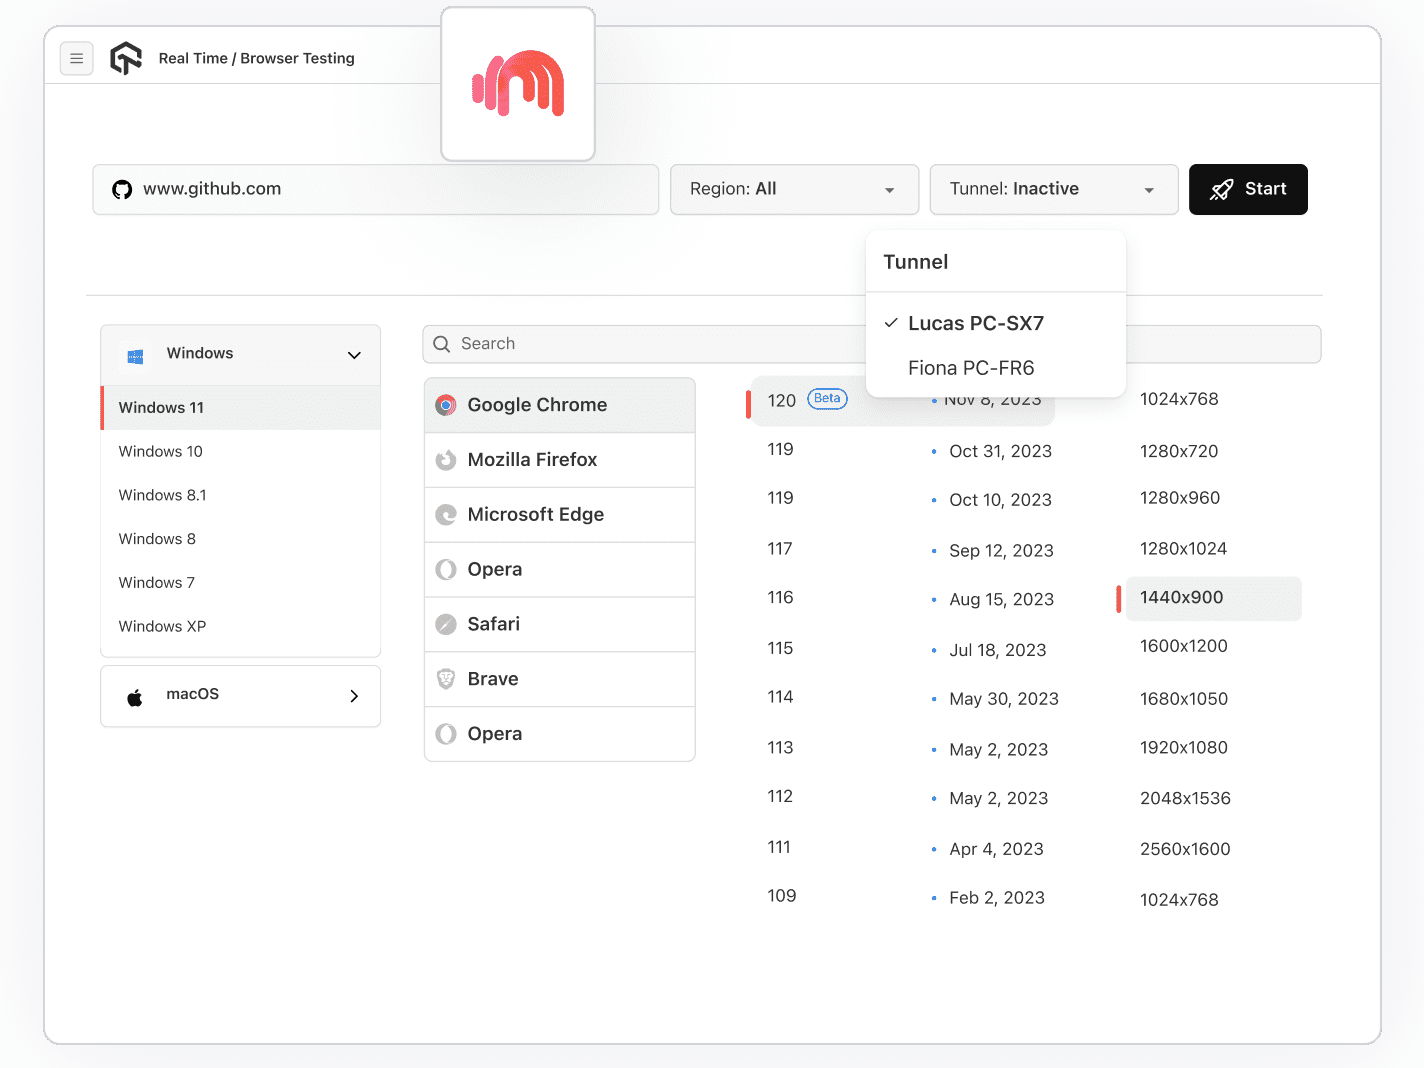Click the Microsoft Edge browser icon
The width and height of the screenshot is (1424, 1068).
[446, 515]
